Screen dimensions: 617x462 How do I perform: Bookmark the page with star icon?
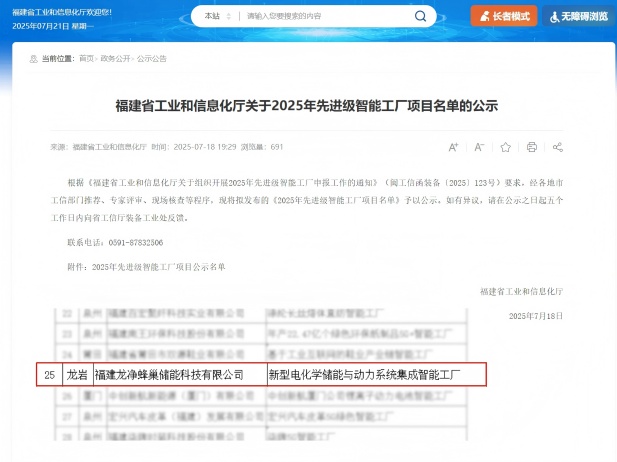505,147
